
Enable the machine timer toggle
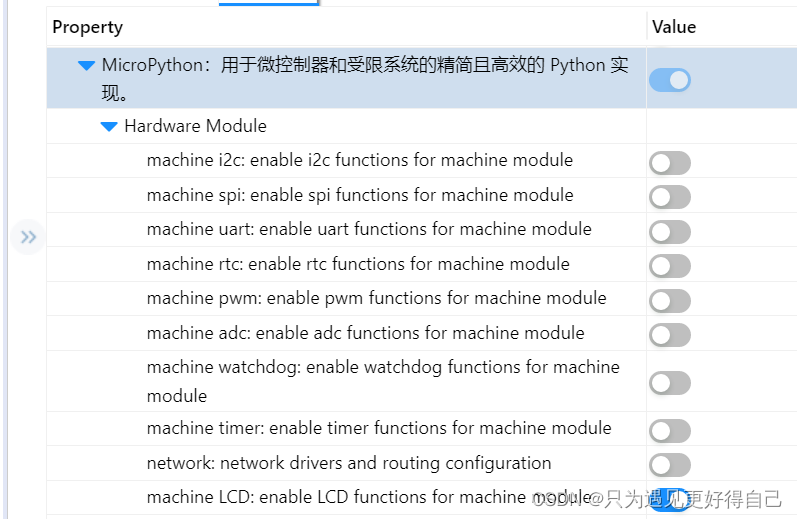click(669, 431)
